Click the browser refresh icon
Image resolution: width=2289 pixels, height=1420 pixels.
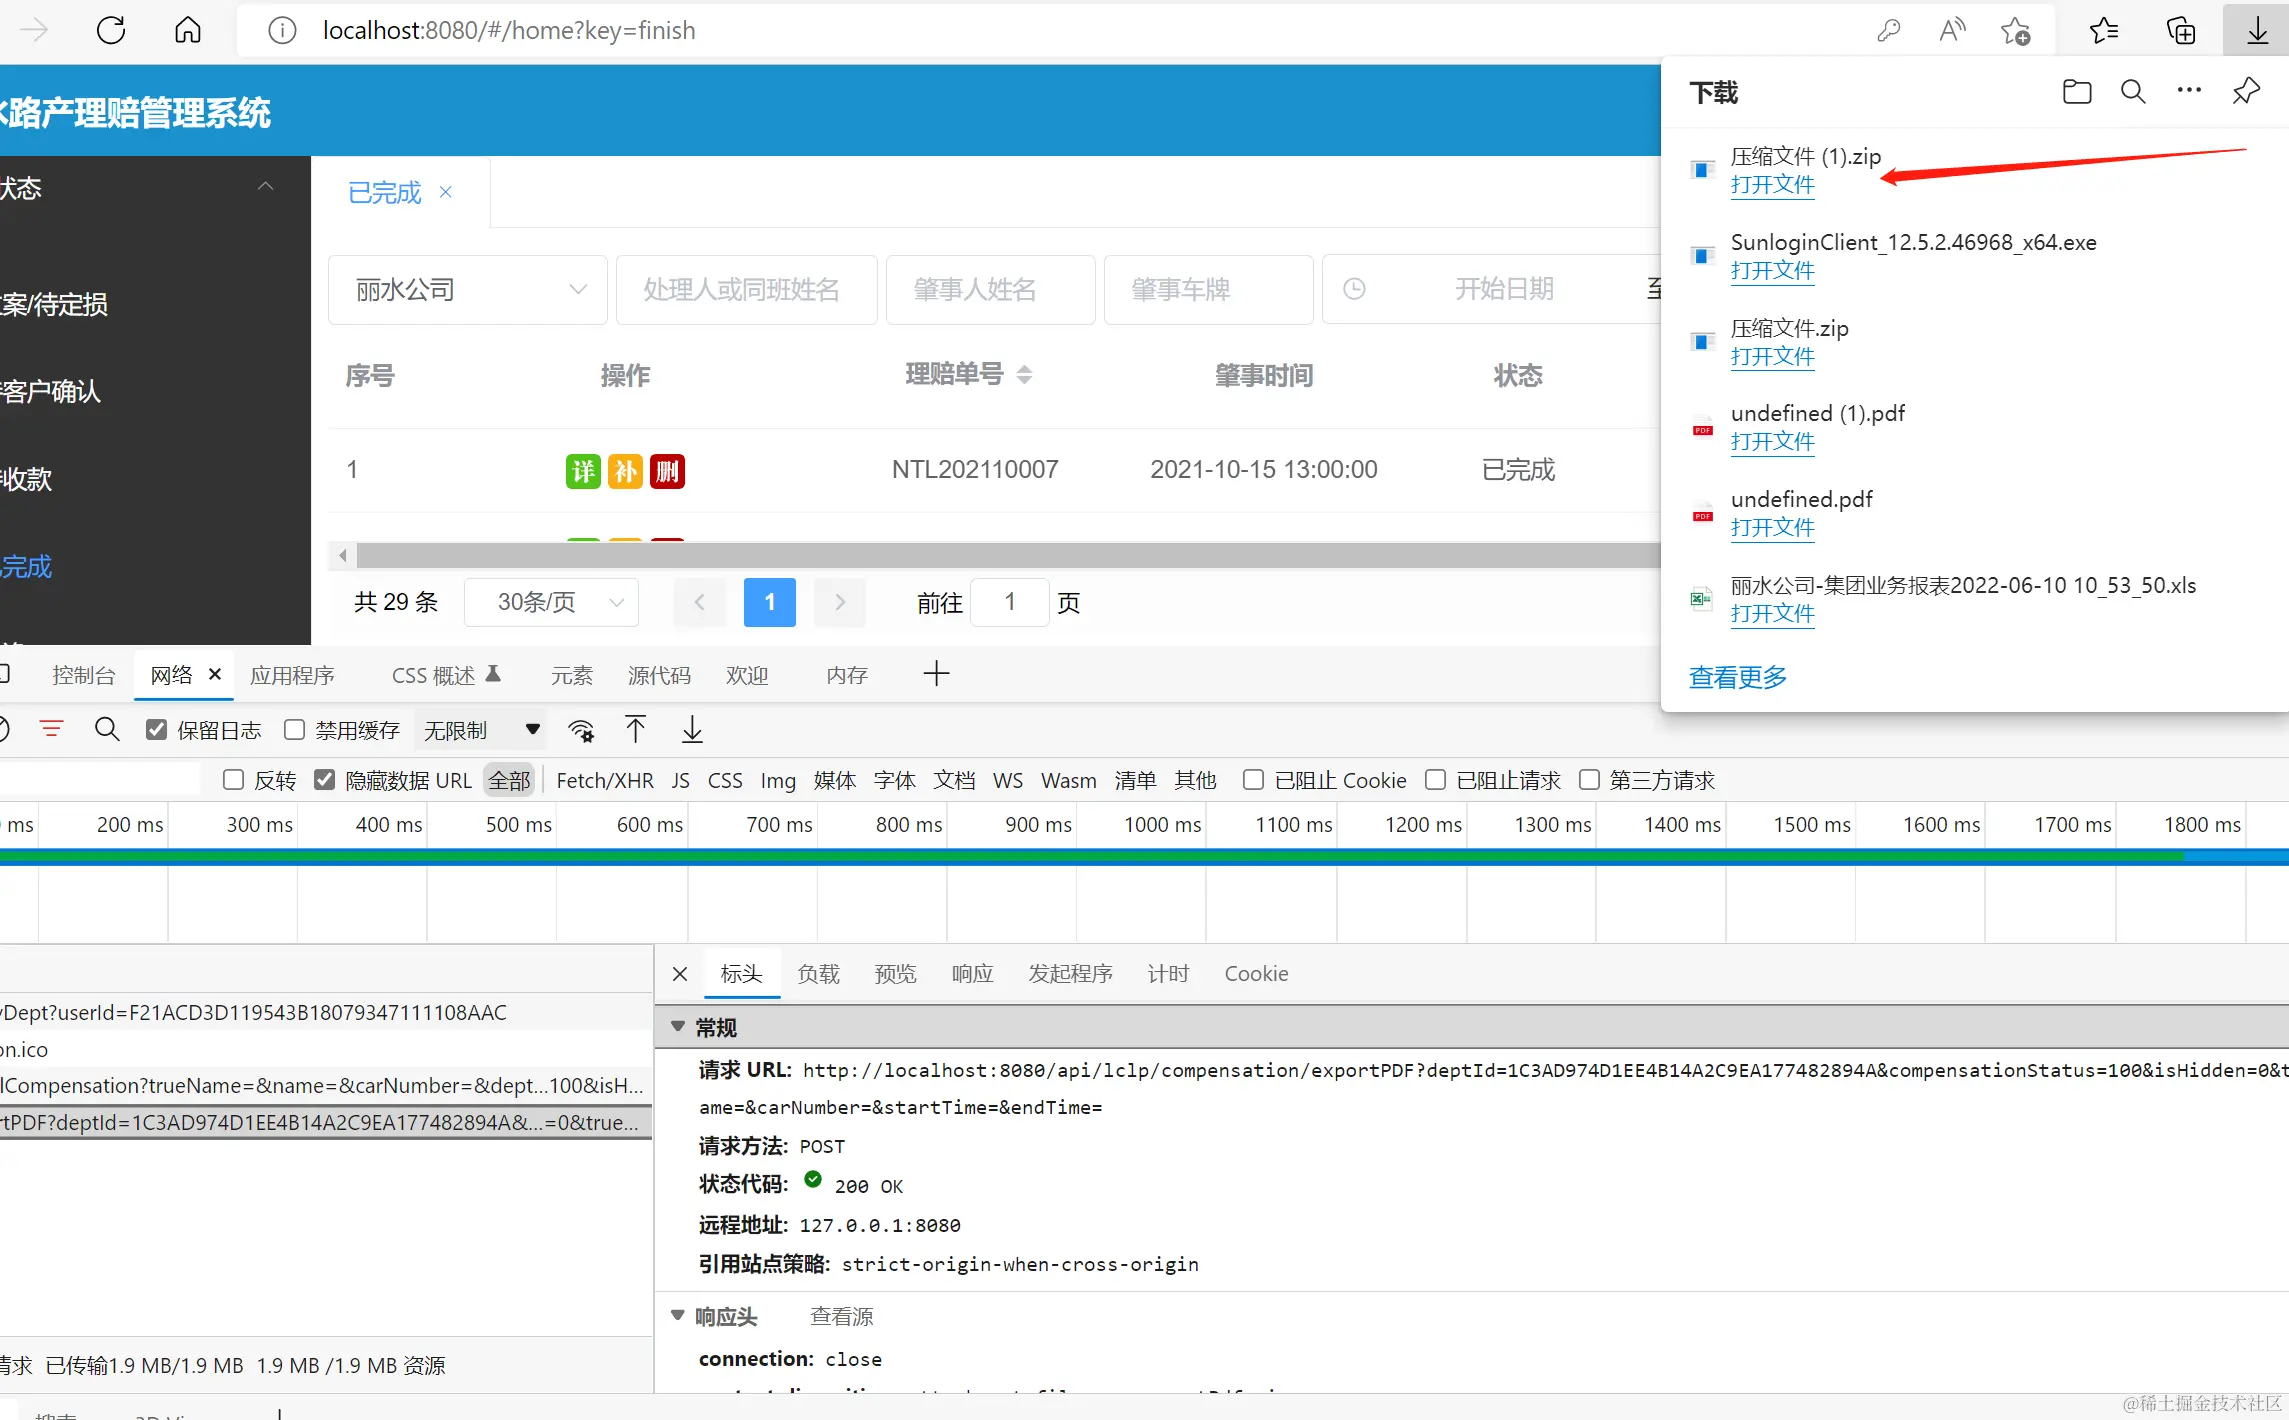click(x=111, y=30)
